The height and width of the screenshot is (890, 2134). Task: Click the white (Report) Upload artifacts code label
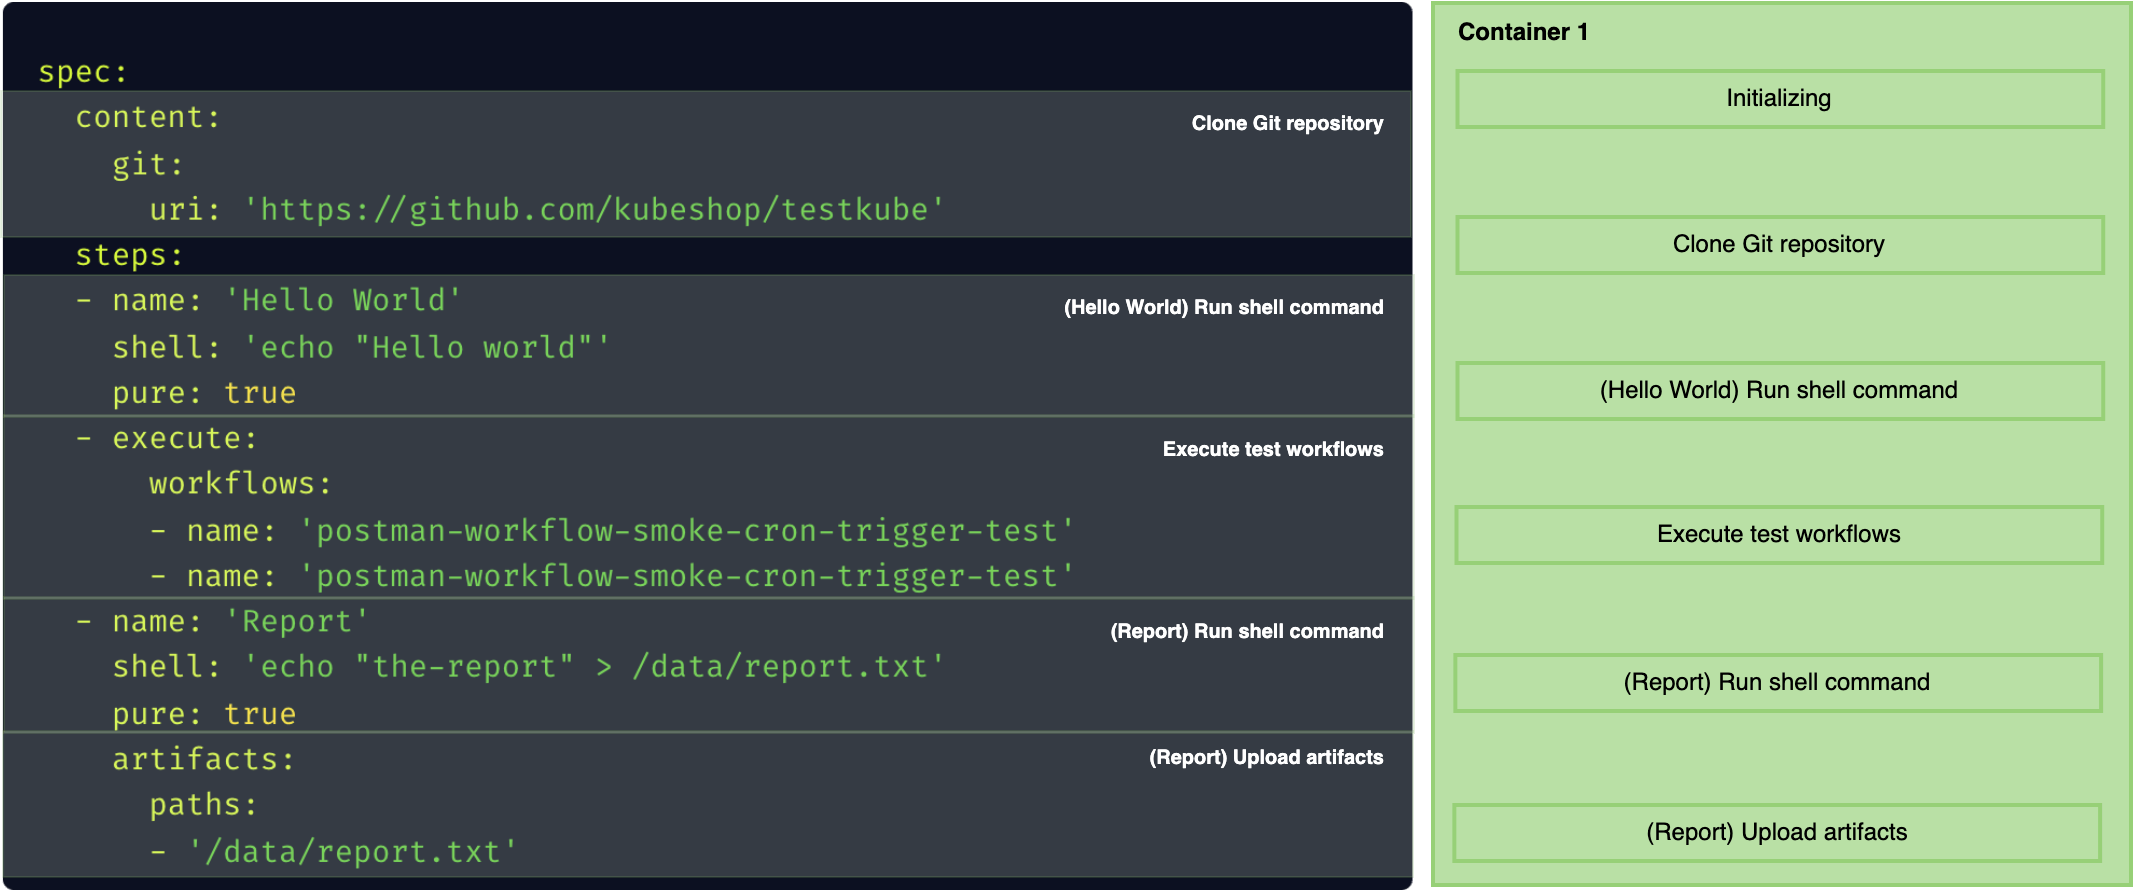click(x=1265, y=757)
